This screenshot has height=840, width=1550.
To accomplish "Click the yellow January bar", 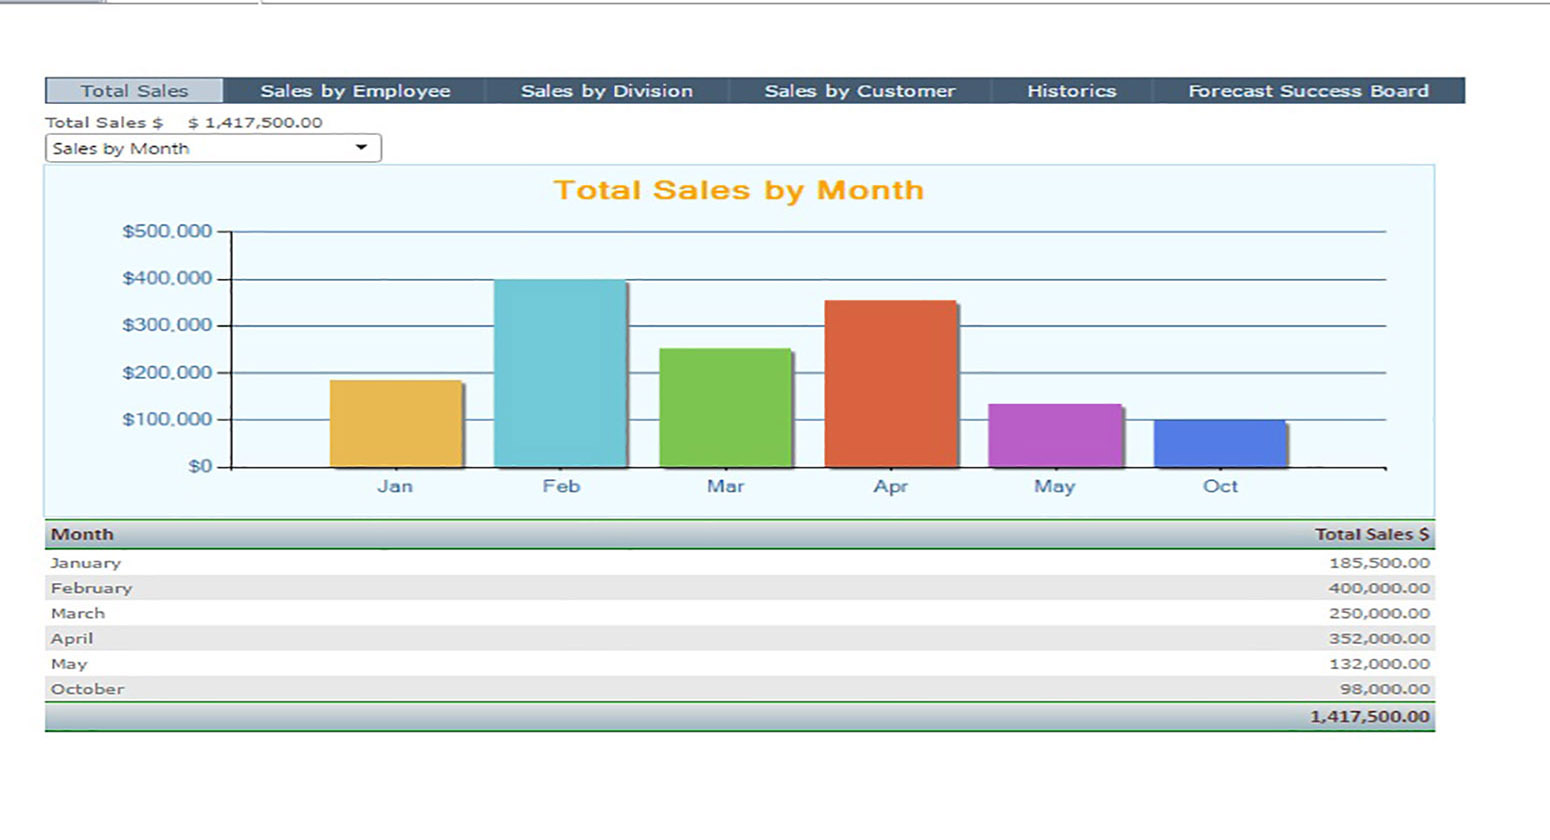I will click(396, 424).
